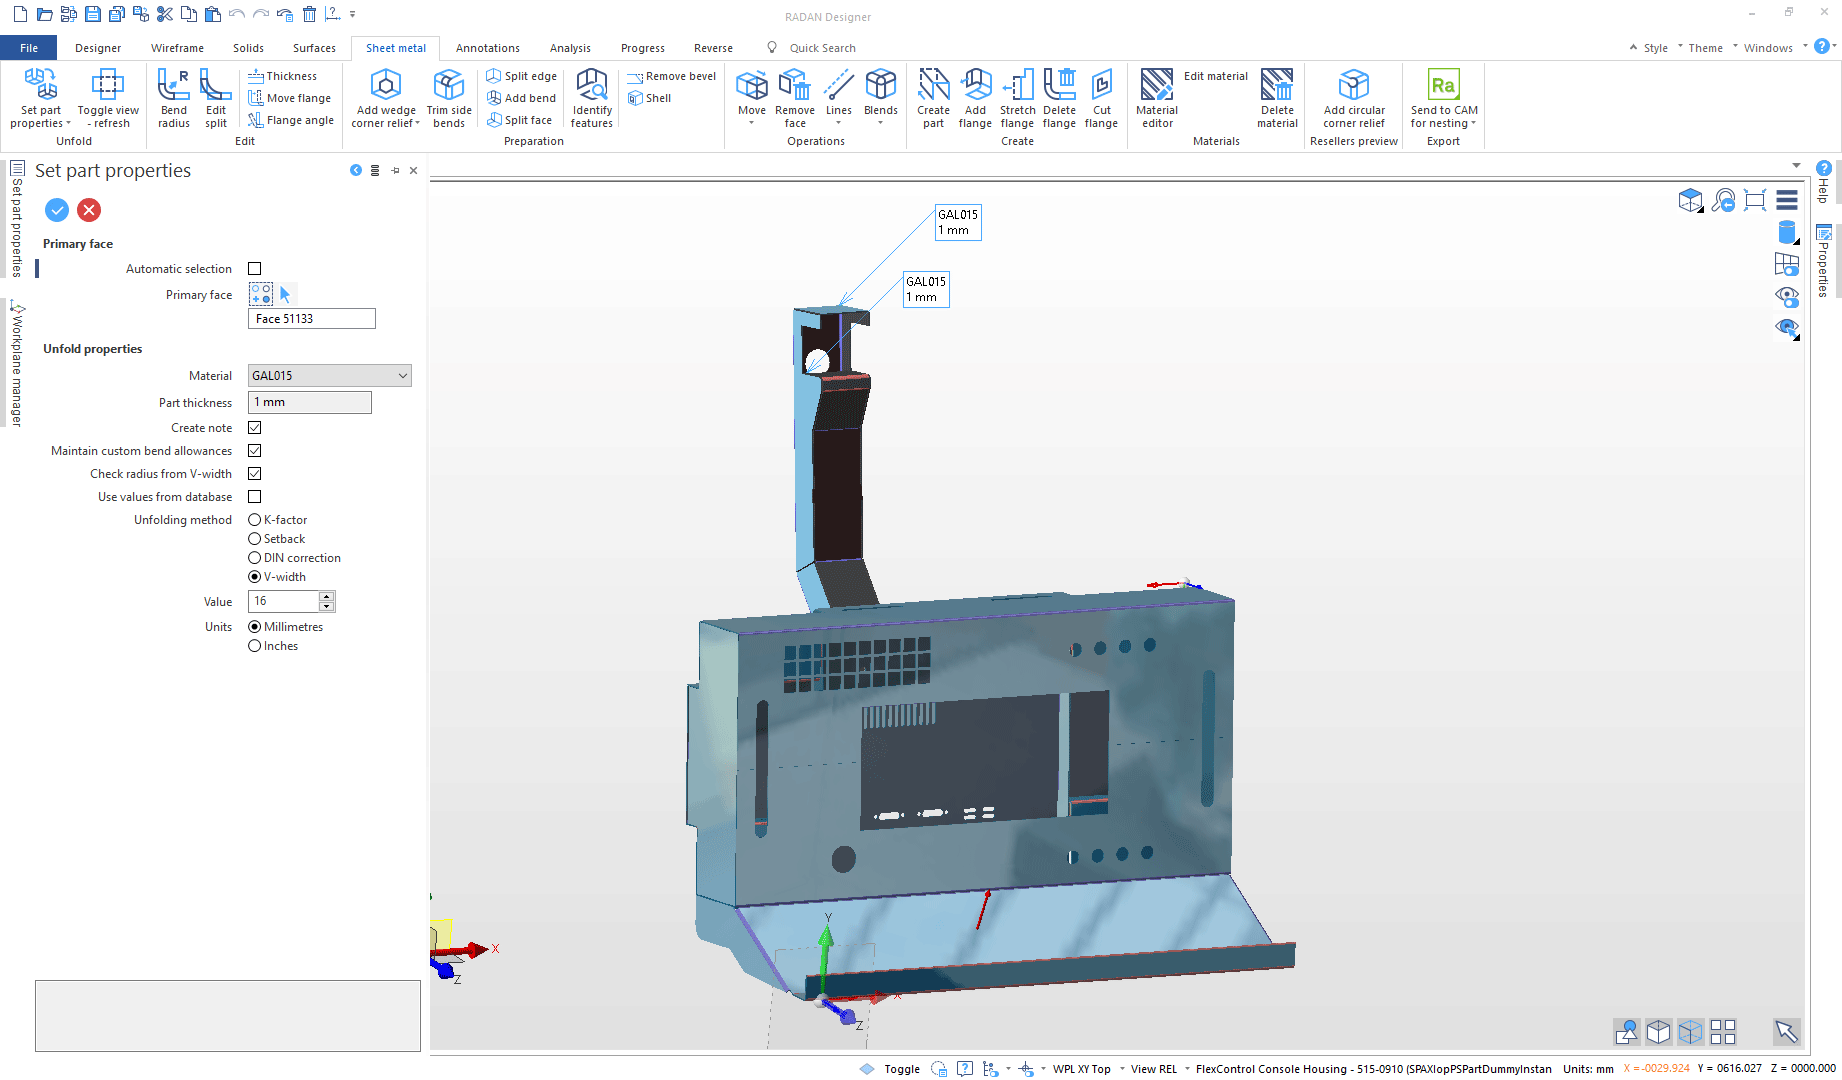Screen dimensions: 1842x1080
Task: Expand the Send to CAM for nesting dropdown
Action: click(1473, 124)
